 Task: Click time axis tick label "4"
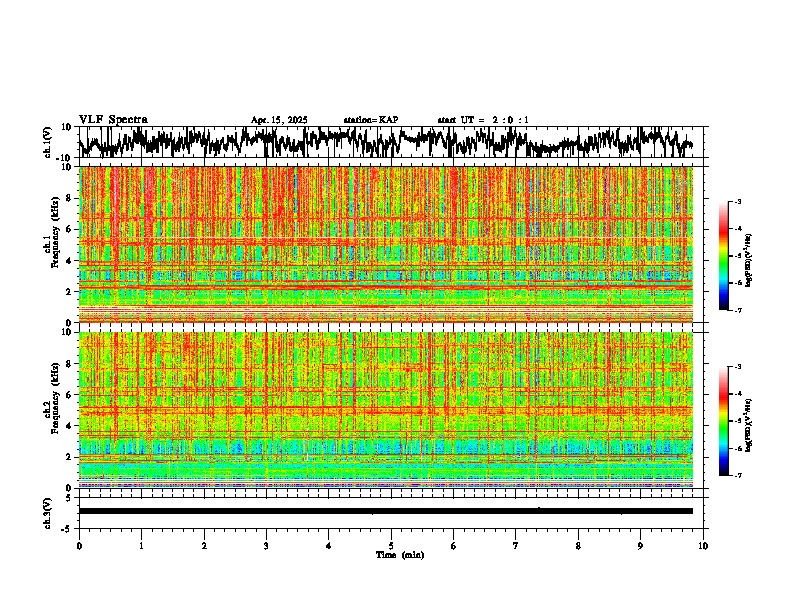(x=329, y=546)
